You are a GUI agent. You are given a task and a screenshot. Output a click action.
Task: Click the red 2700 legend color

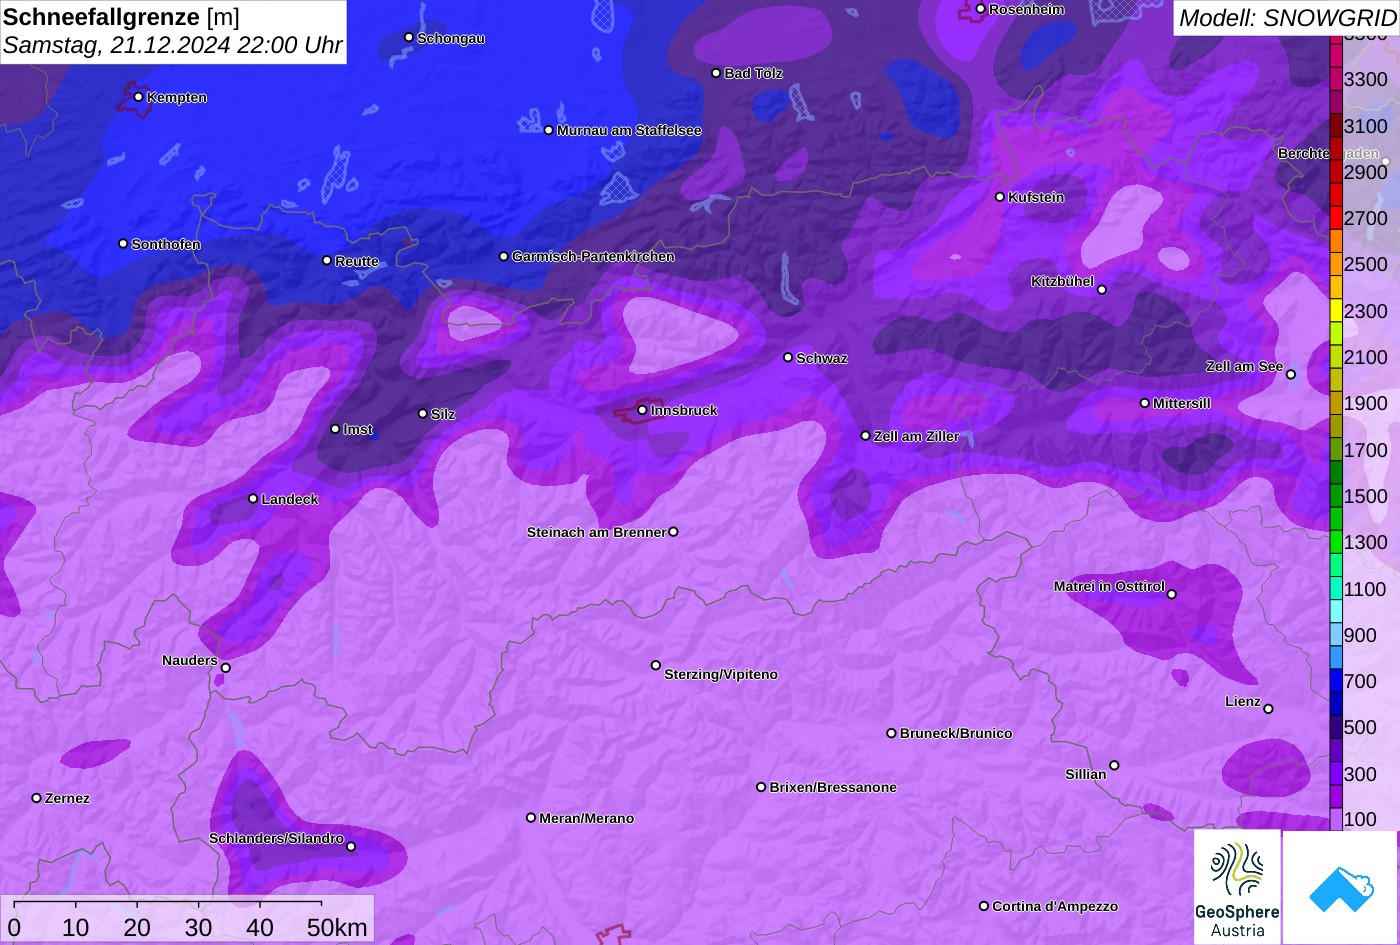[x=1336, y=218]
